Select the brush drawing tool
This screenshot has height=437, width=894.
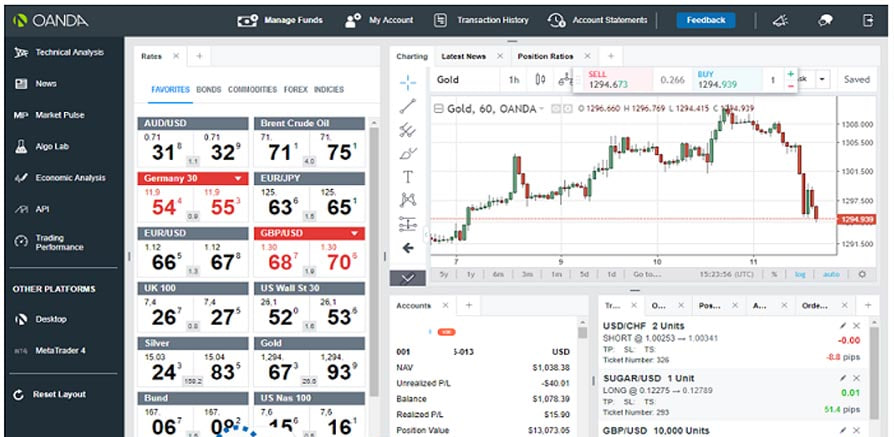point(408,153)
